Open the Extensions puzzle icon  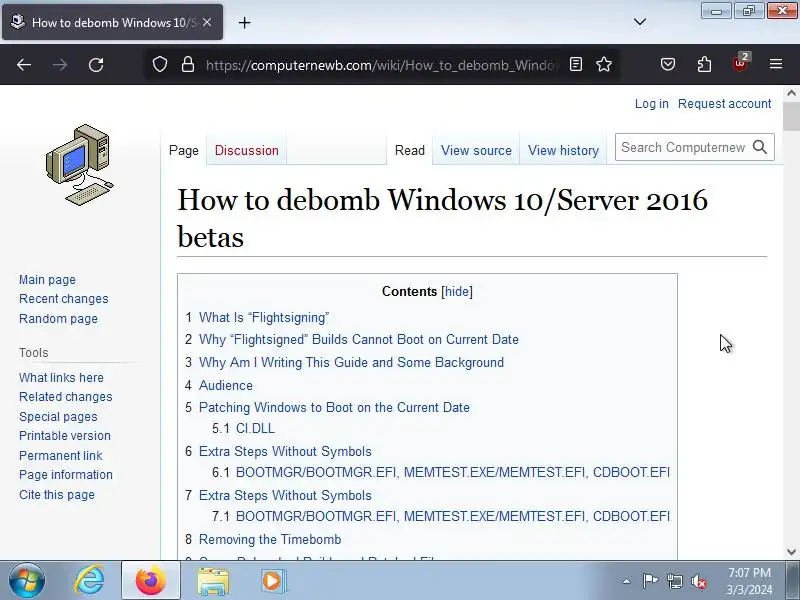click(x=704, y=64)
